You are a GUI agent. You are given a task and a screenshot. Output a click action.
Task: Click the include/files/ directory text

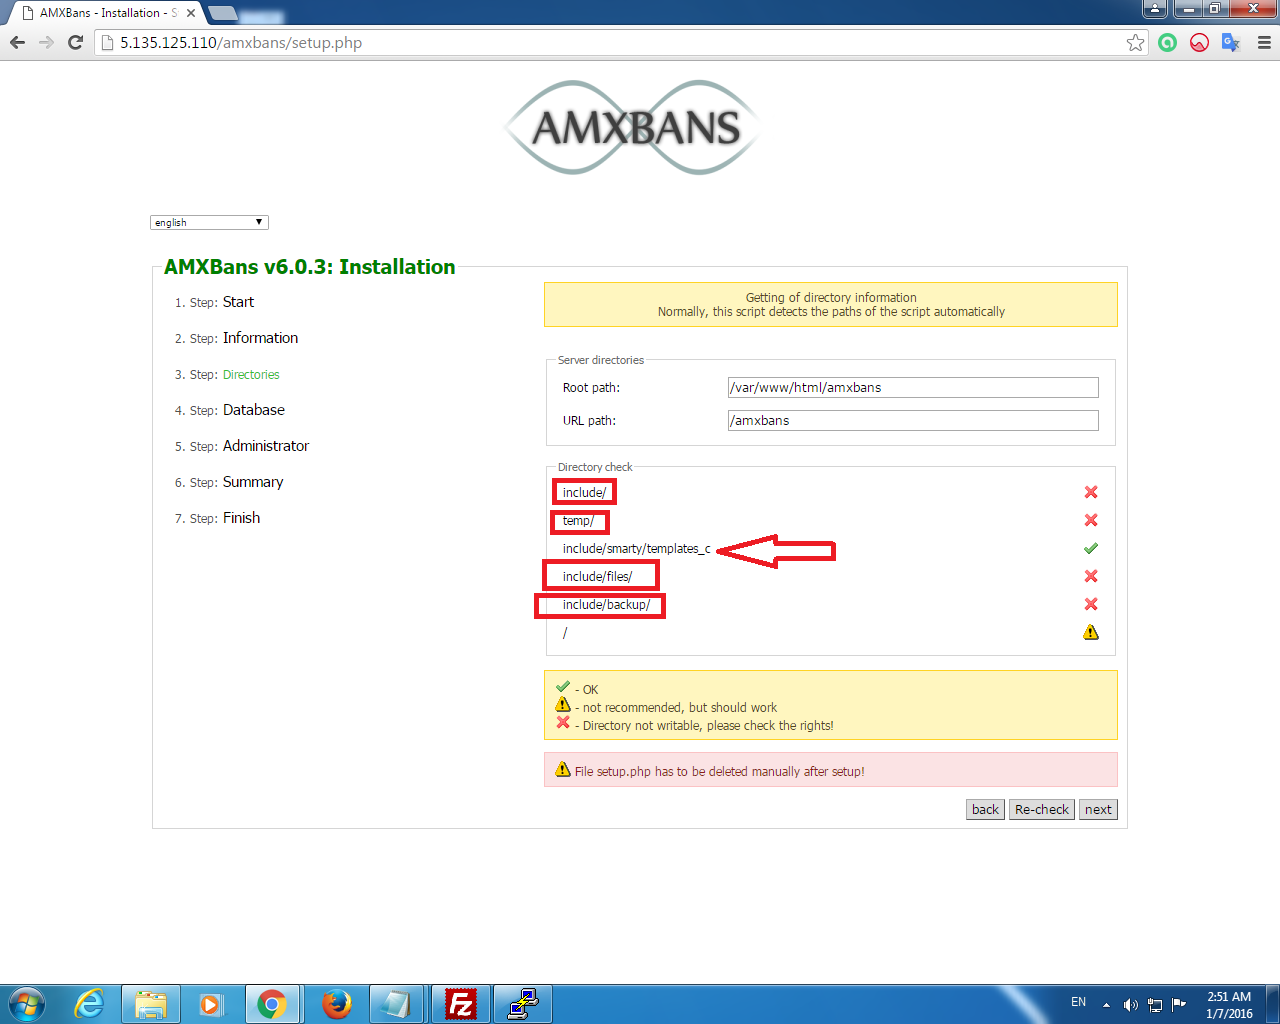tap(597, 577)
